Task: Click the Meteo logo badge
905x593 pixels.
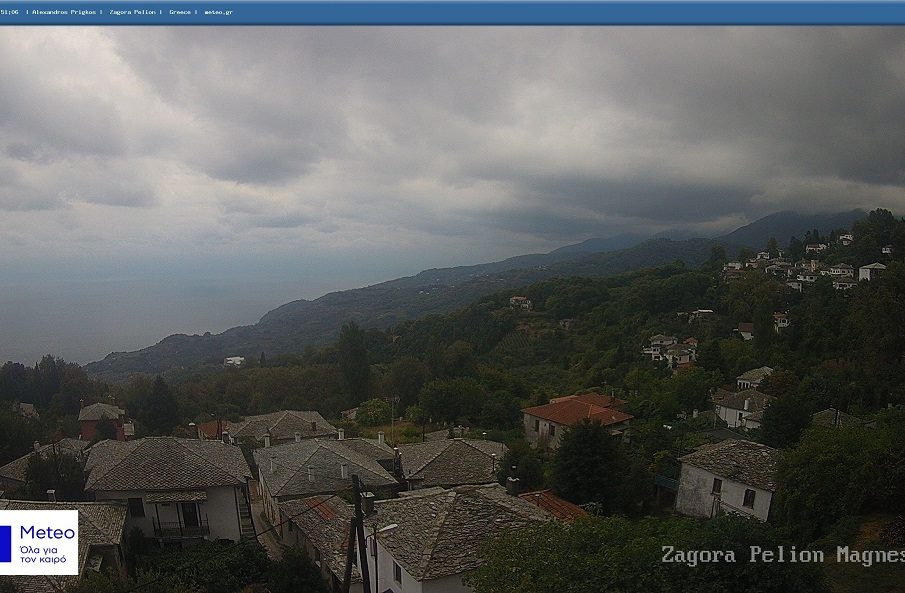Action: tap(39, 542)
